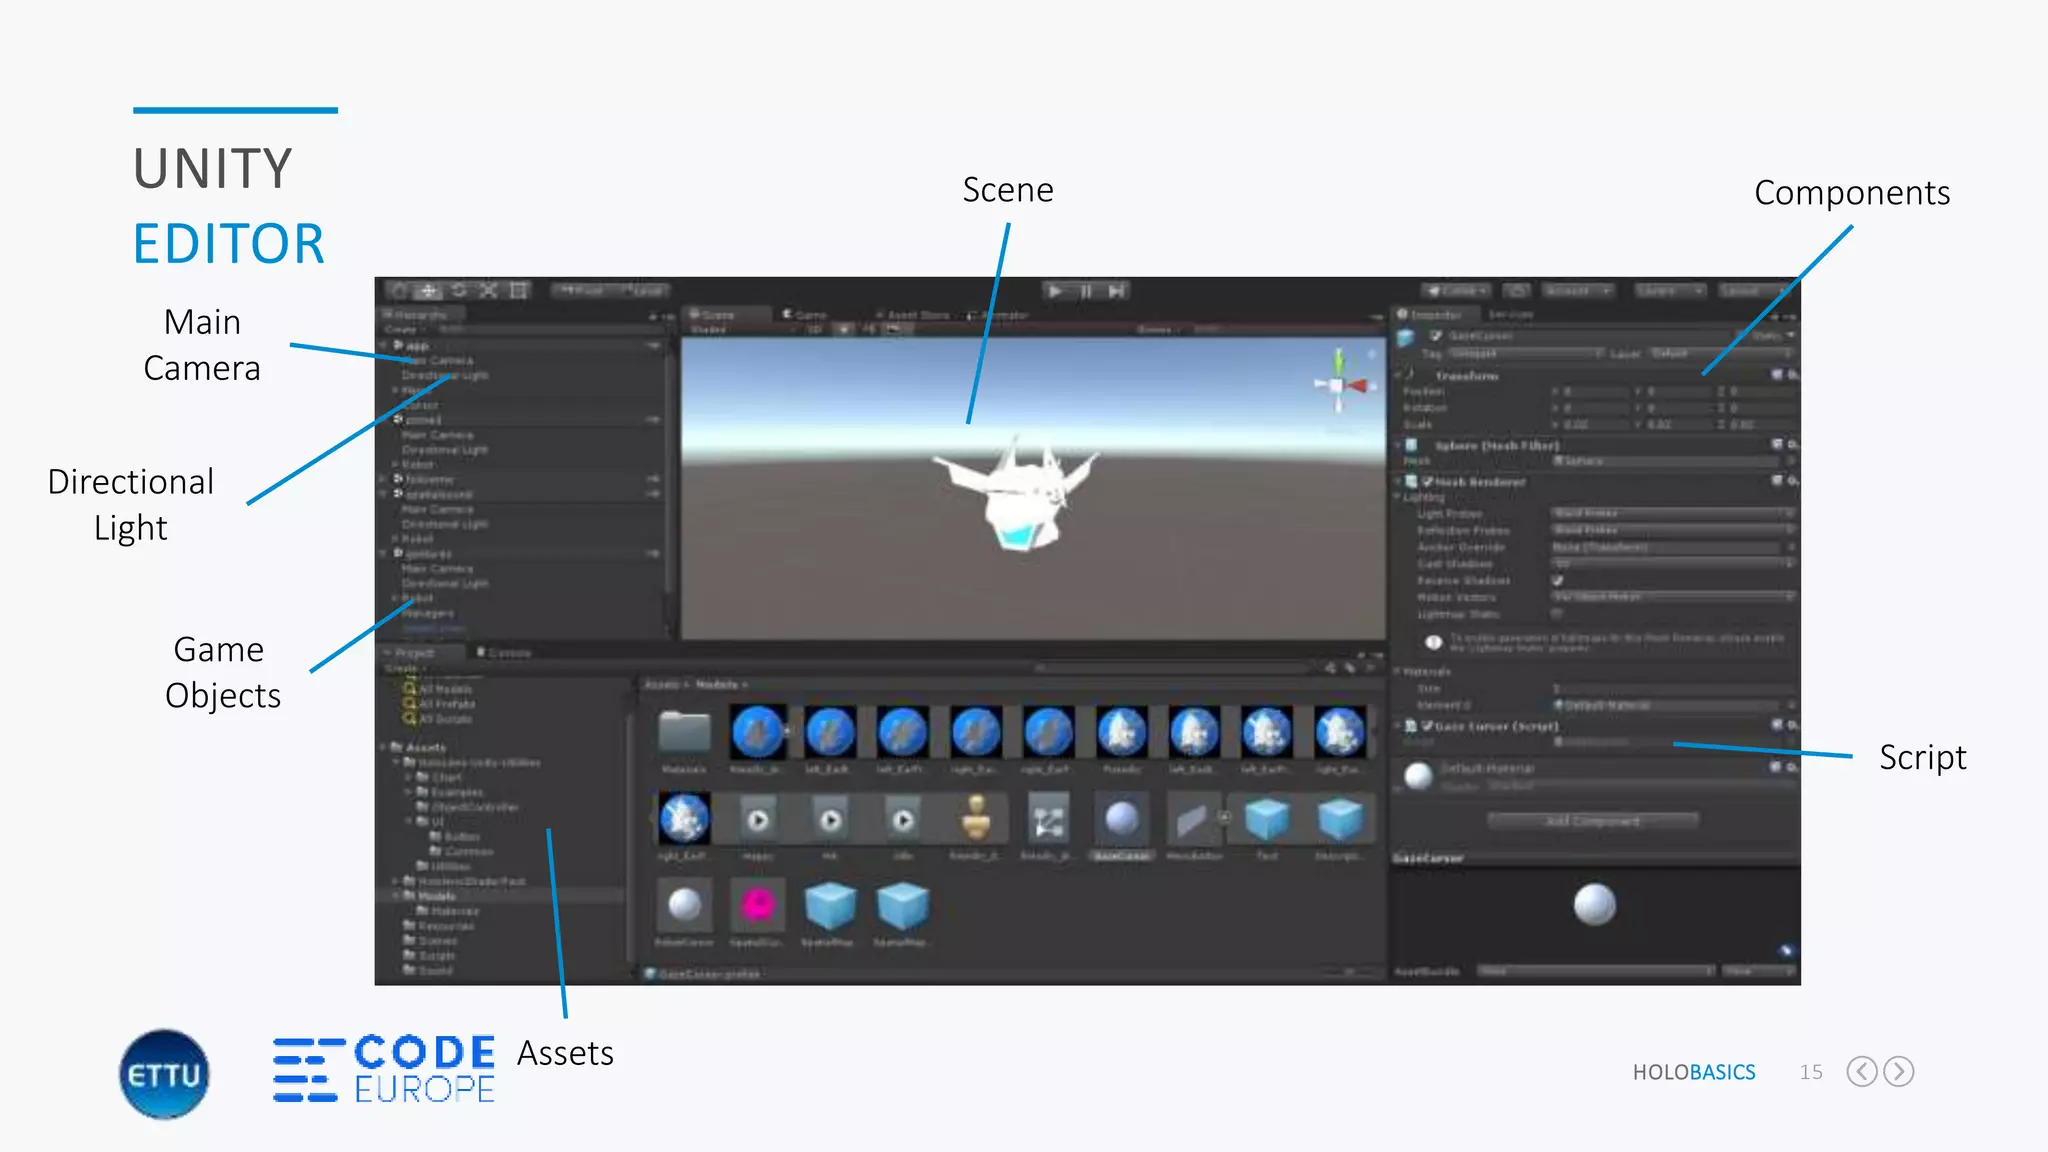Open the All Models favorites search

[438, 689]
